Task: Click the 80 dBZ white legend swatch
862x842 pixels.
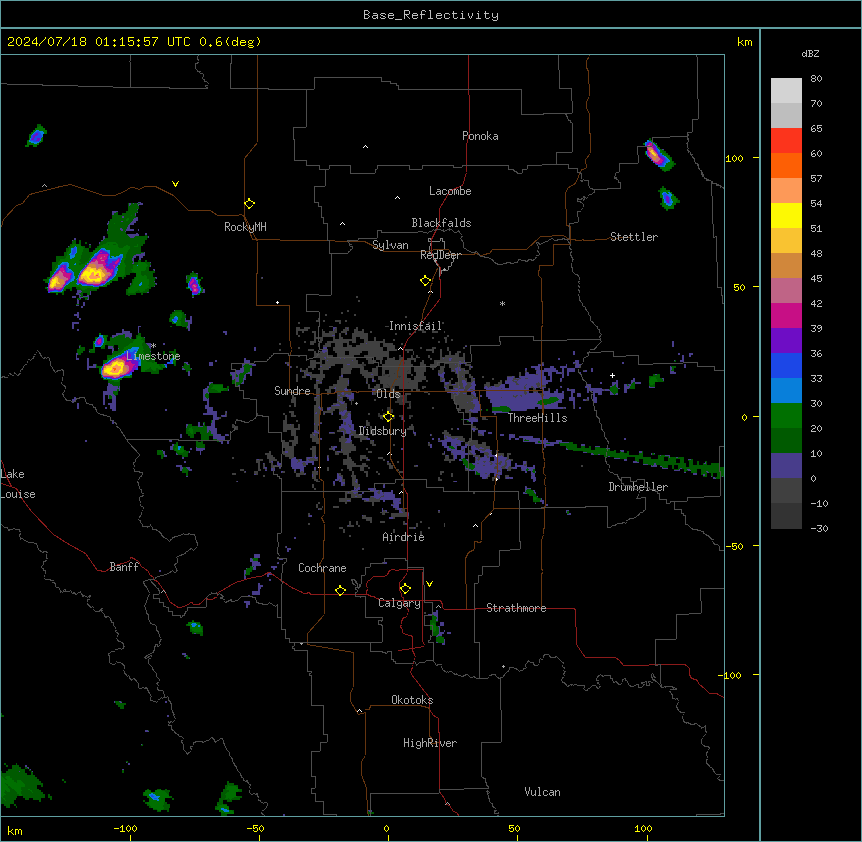Action: click(786, 91)
